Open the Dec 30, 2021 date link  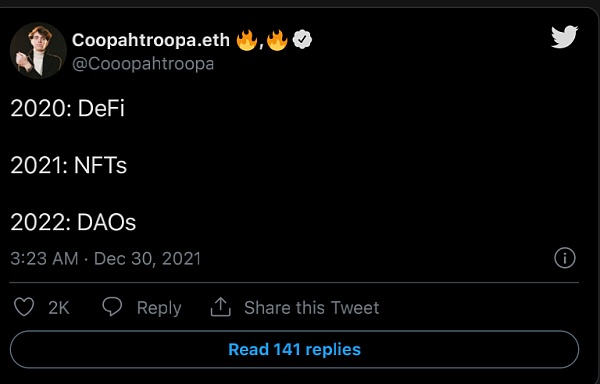point(147,259)
